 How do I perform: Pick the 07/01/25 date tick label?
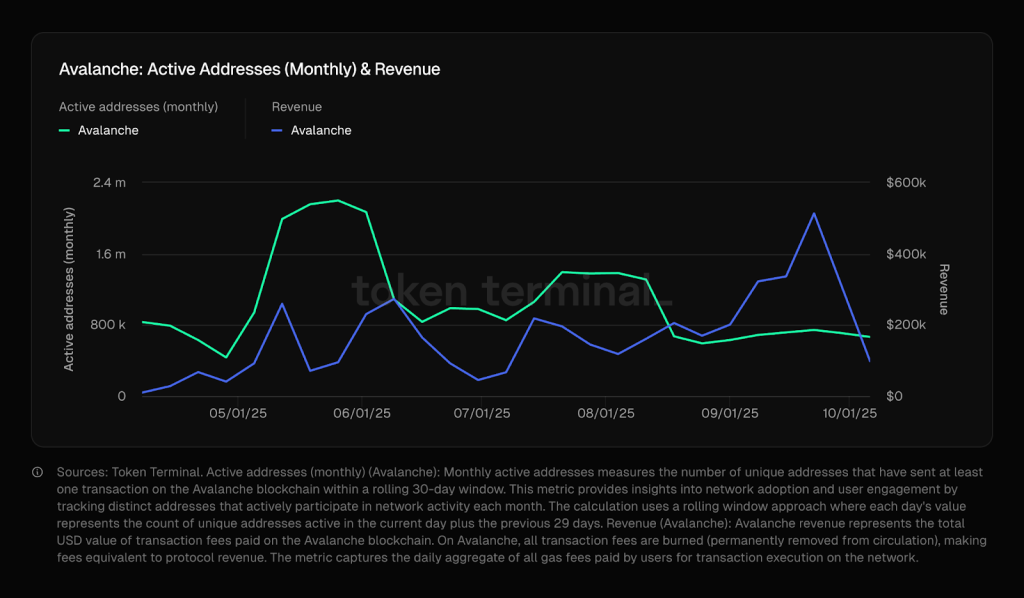tap(482, 413)
